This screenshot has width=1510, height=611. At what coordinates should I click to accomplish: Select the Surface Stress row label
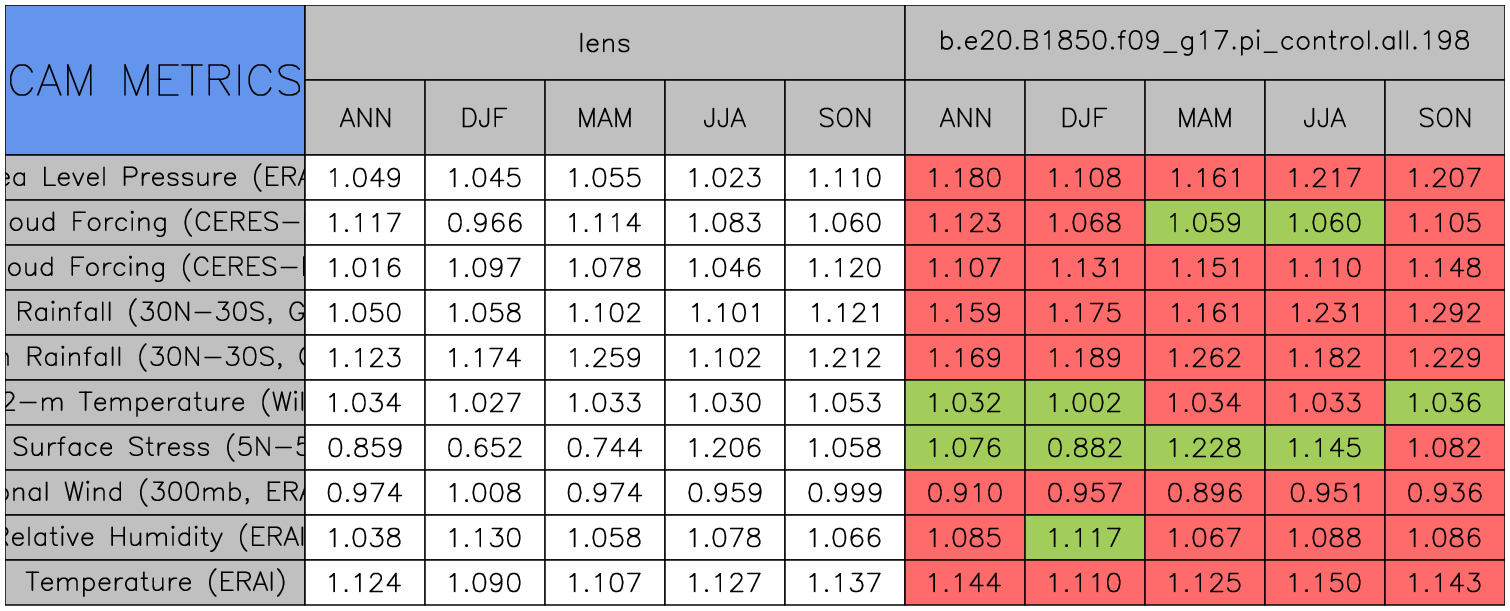point(155,448)
